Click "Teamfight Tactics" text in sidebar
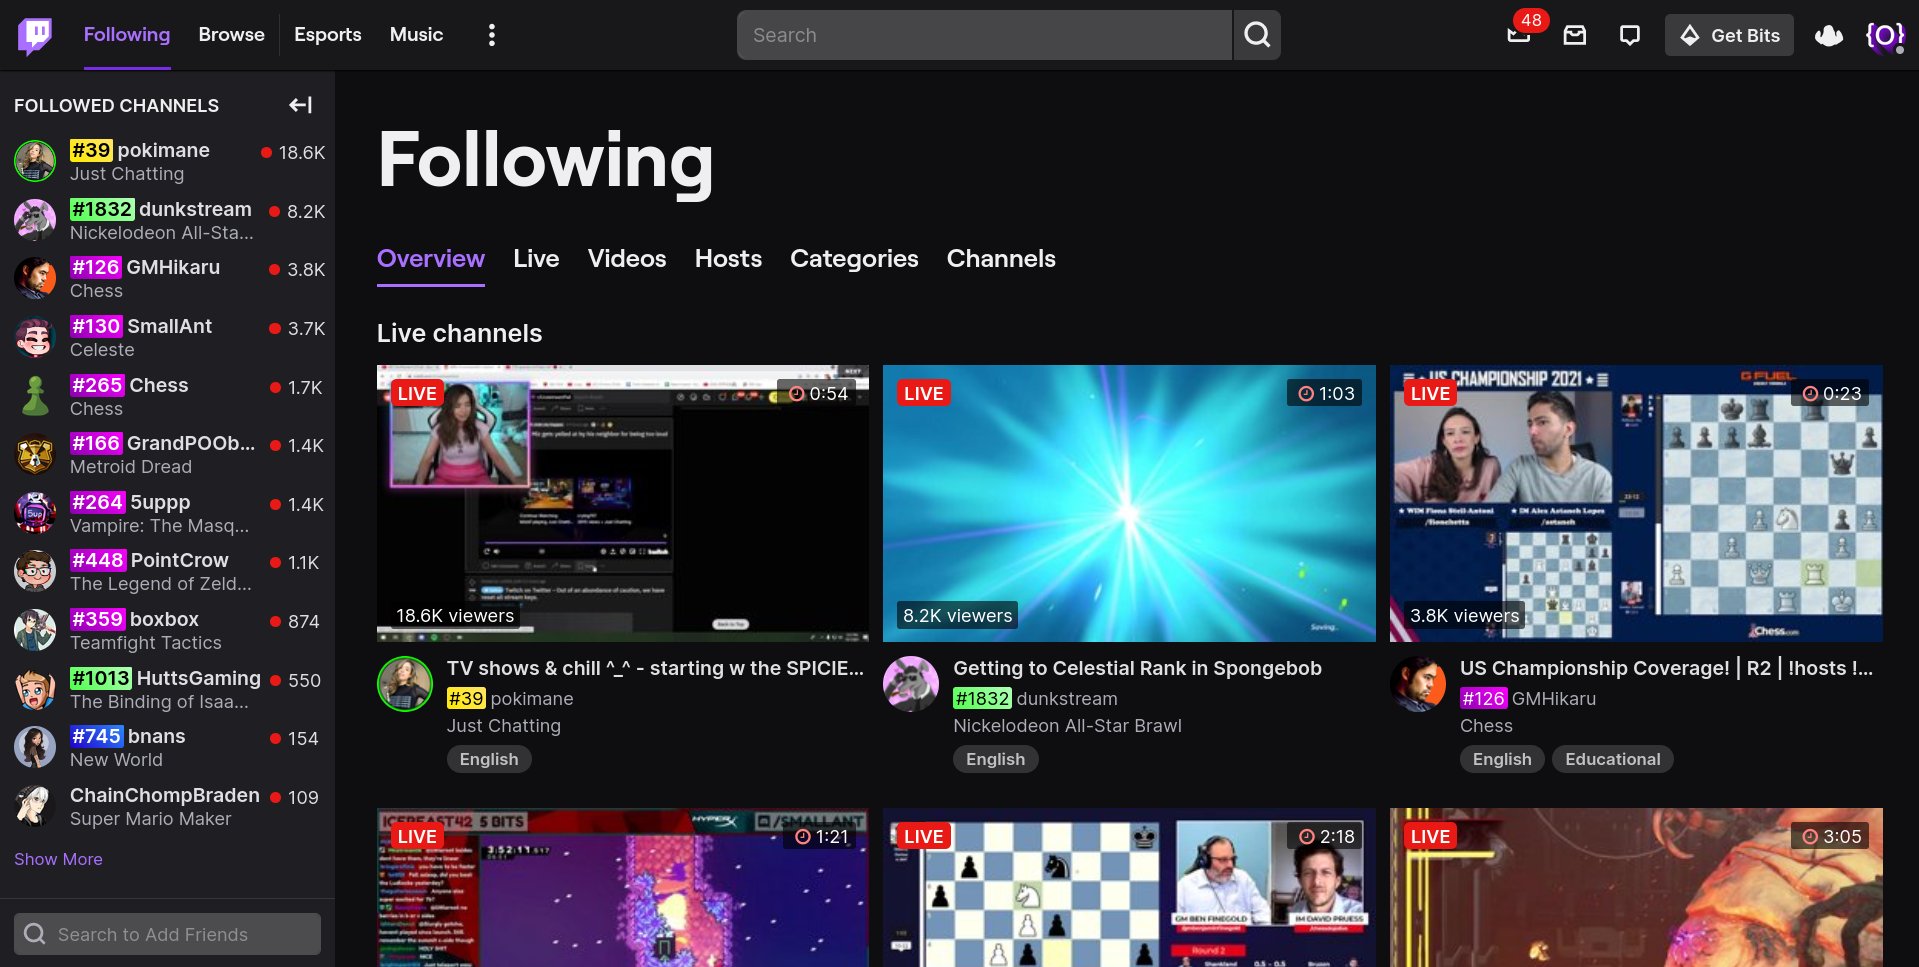The height and width of the screenshot is (967, 1919). (146, 643)
